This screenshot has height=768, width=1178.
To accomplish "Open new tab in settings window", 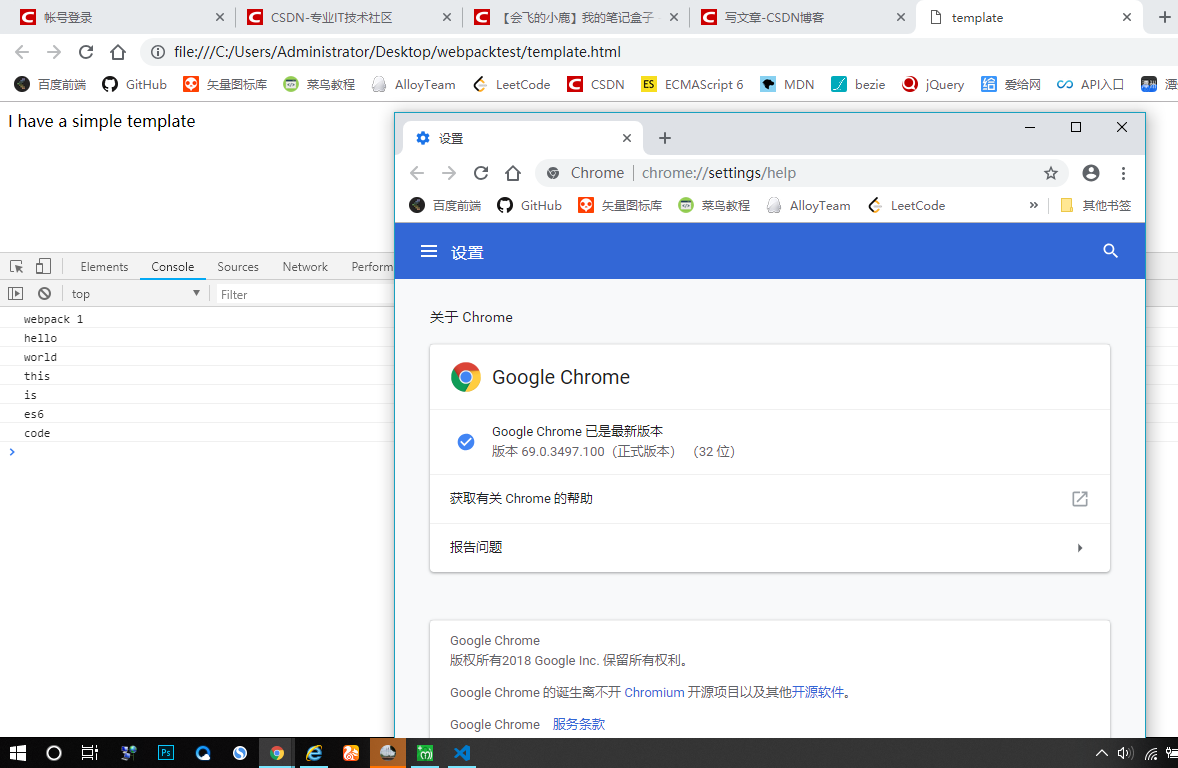I will tap(665, 138).
